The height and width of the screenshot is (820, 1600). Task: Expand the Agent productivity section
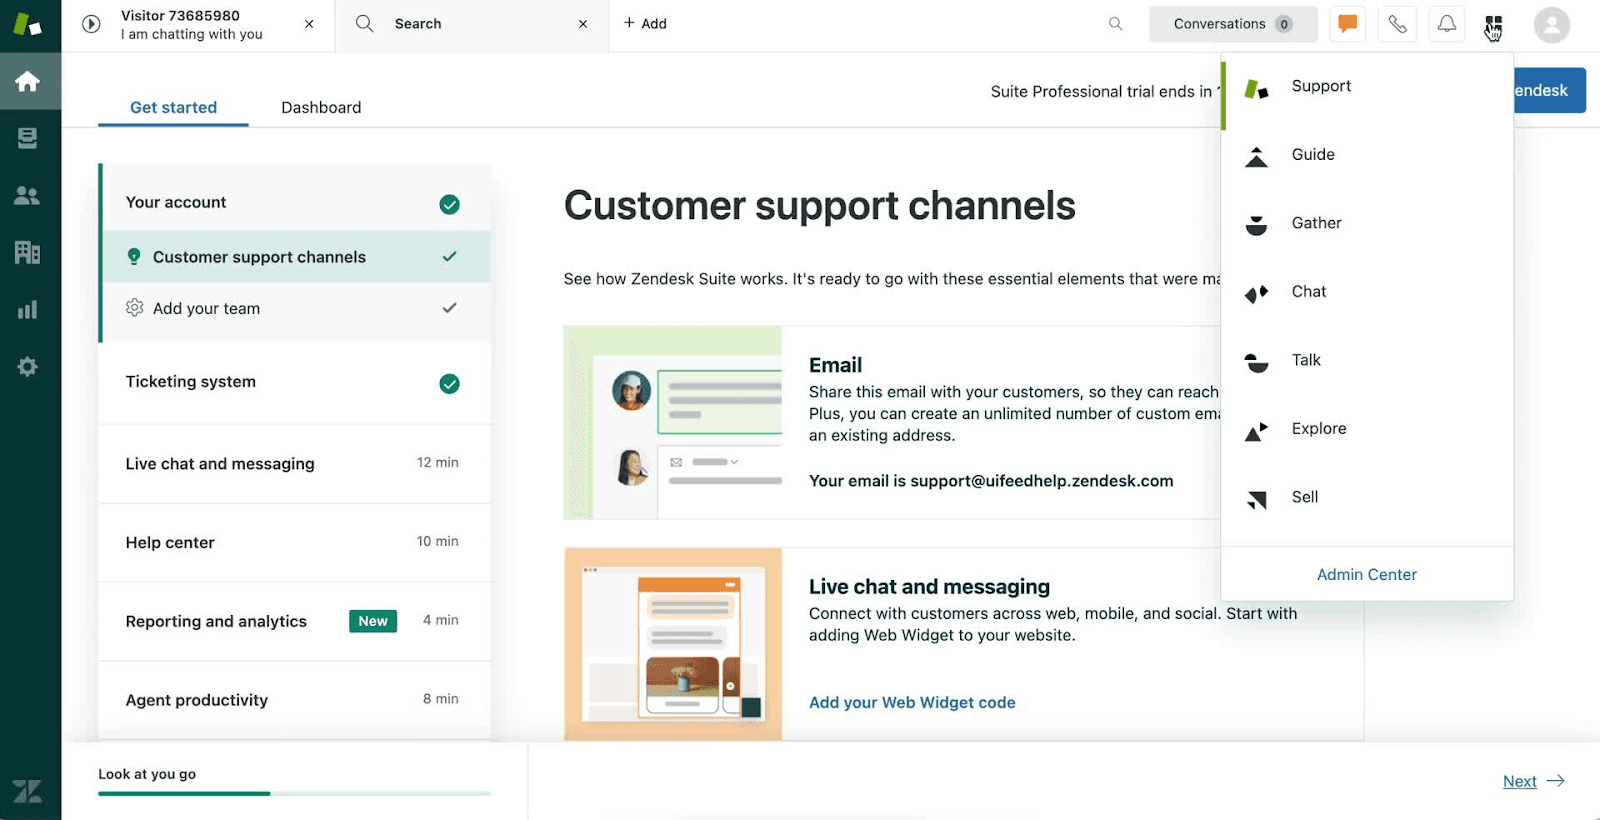point(295,700)
